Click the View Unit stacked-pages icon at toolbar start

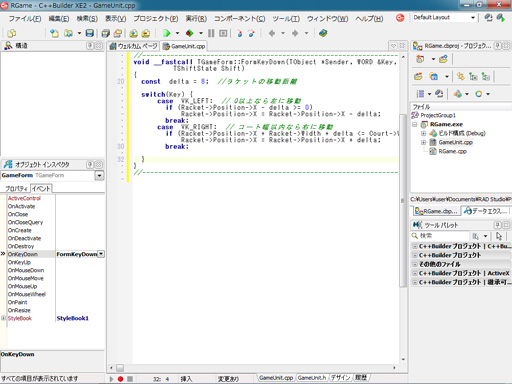click(x=12, y=33)
